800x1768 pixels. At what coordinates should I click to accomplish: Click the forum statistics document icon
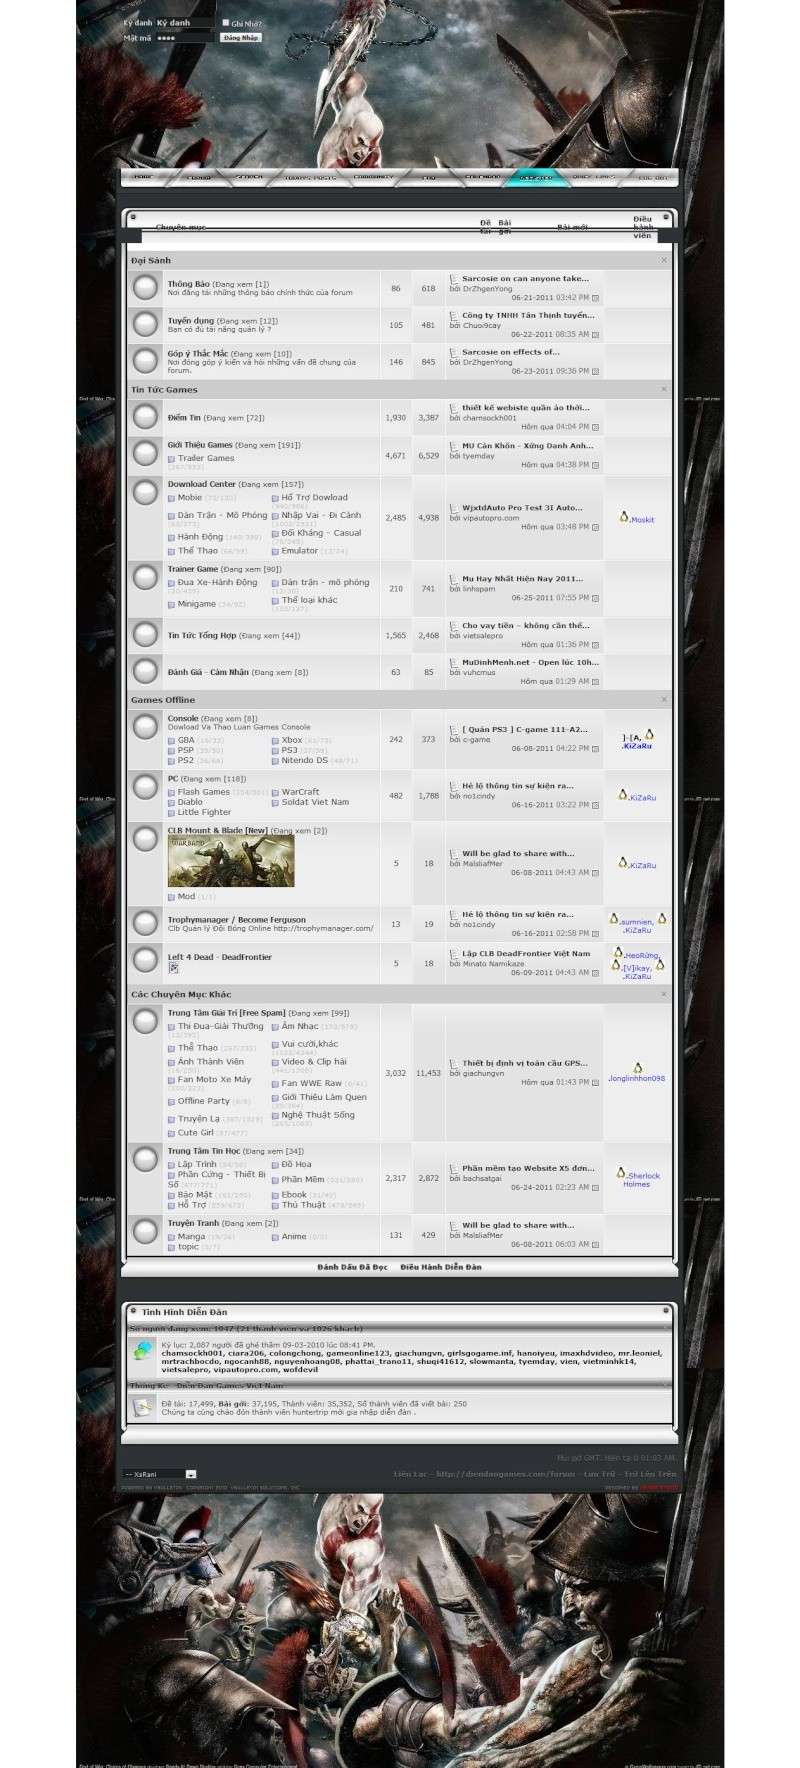pos(143,1407)
